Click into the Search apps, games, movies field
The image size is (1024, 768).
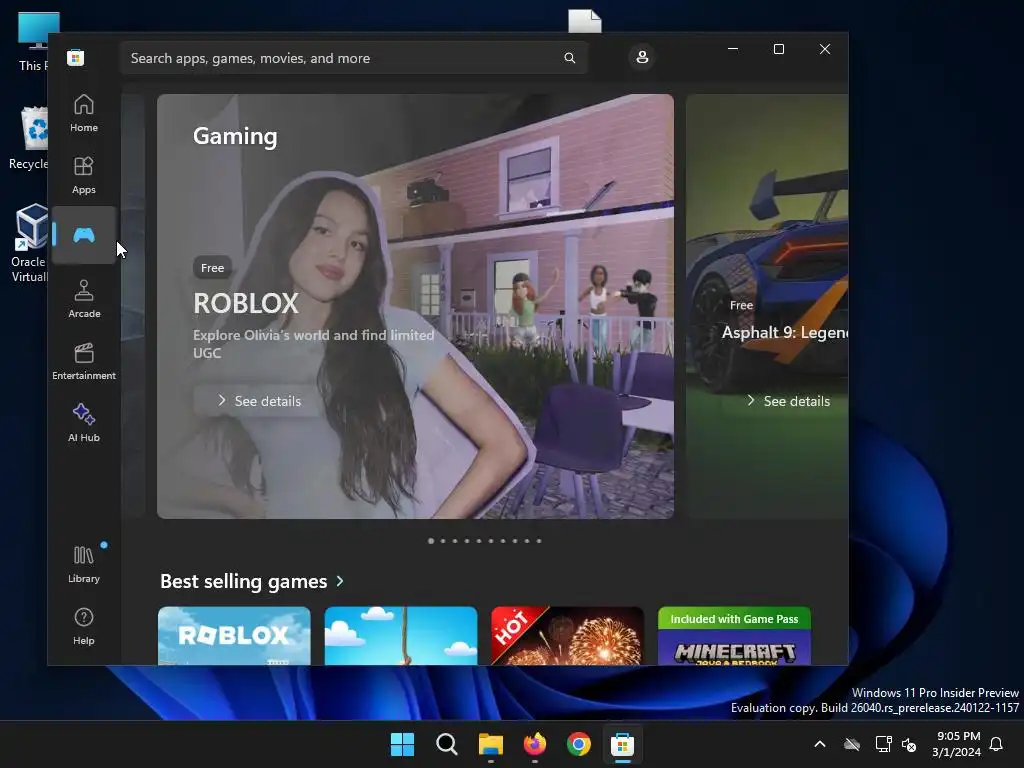[x=353, y=58]
